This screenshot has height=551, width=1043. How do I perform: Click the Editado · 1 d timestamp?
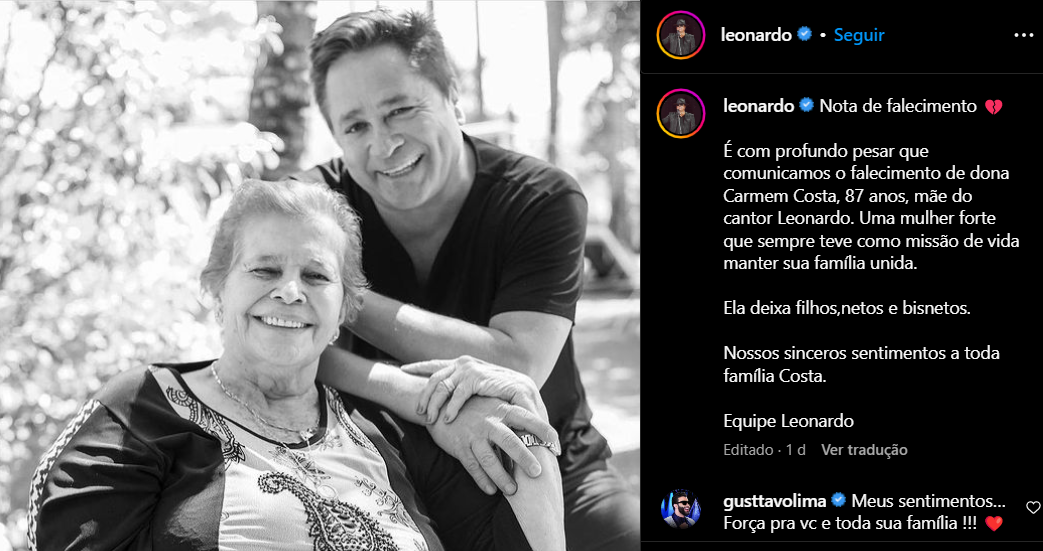764,450
